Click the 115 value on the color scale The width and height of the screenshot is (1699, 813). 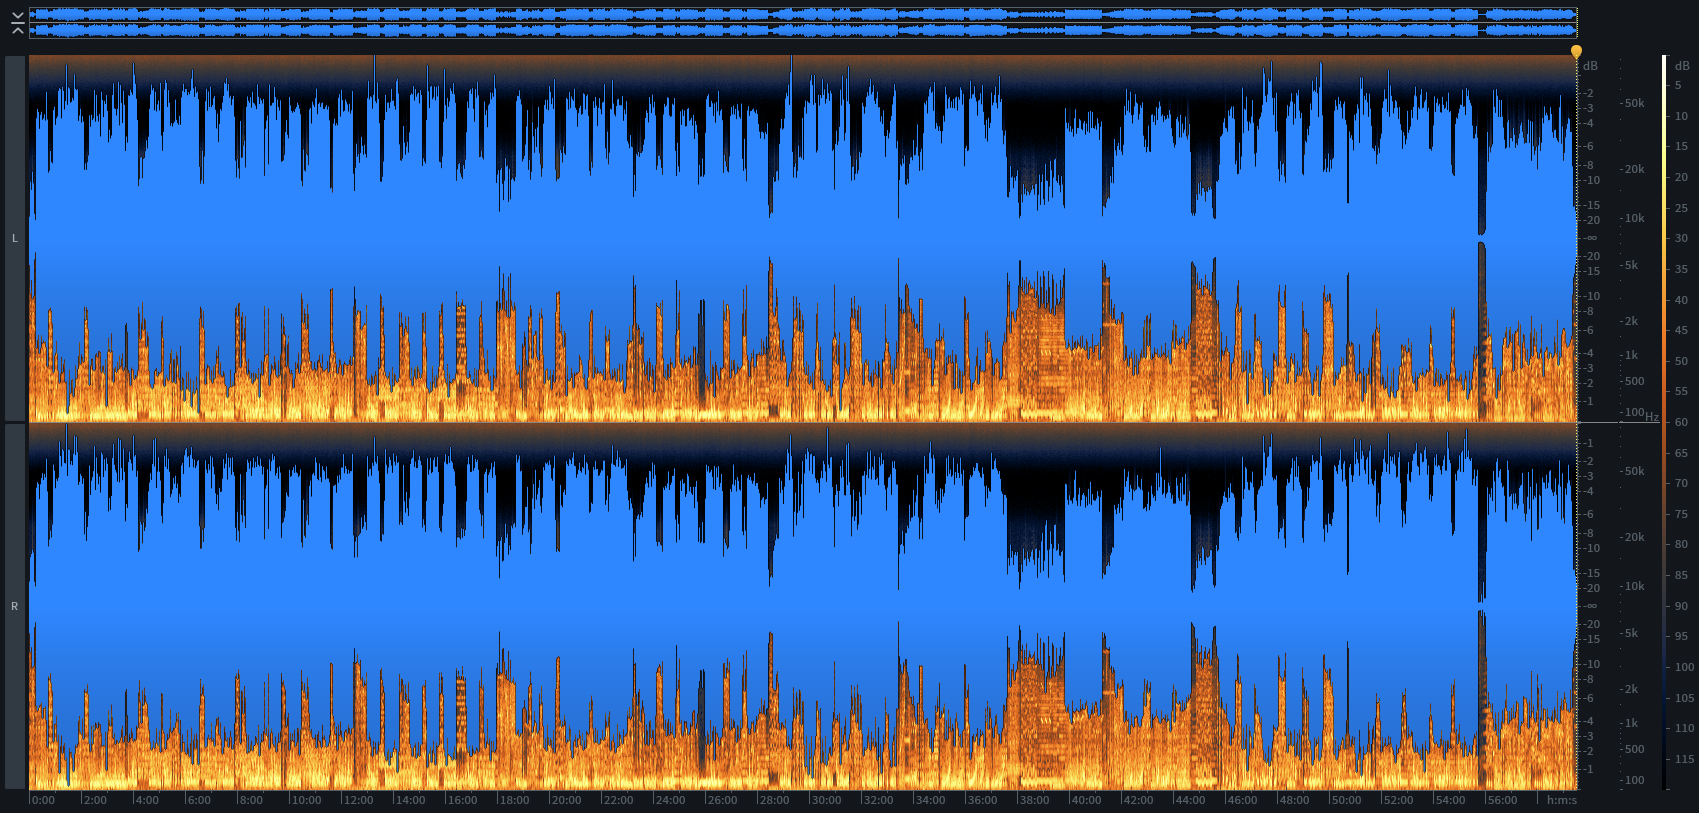(x=1685, y=759)
